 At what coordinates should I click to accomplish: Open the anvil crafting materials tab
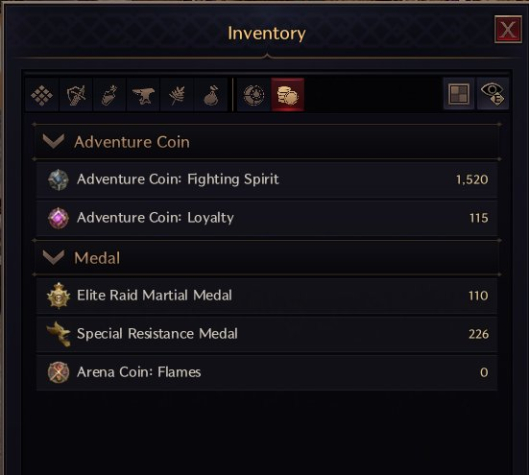(143, 95)
